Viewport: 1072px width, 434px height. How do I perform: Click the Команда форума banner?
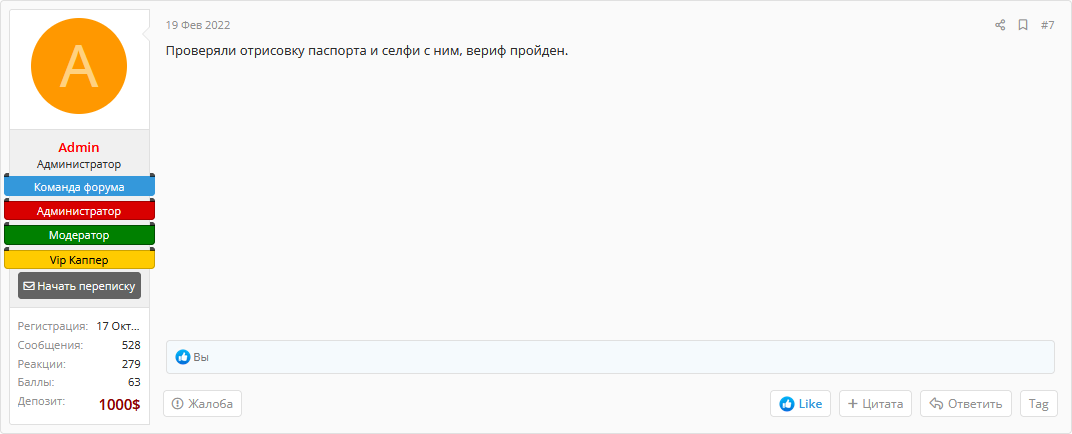pyautogui.click(x=79, y=187)
